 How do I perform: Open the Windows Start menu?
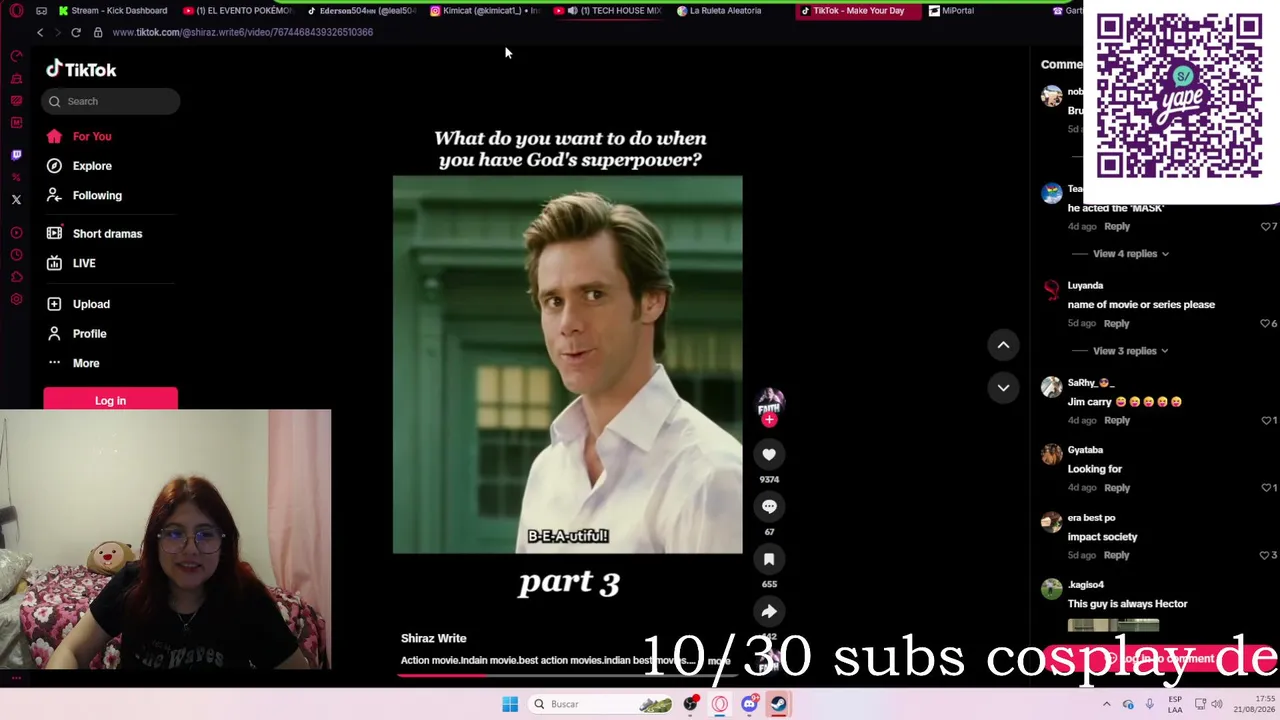coord(510,704)
